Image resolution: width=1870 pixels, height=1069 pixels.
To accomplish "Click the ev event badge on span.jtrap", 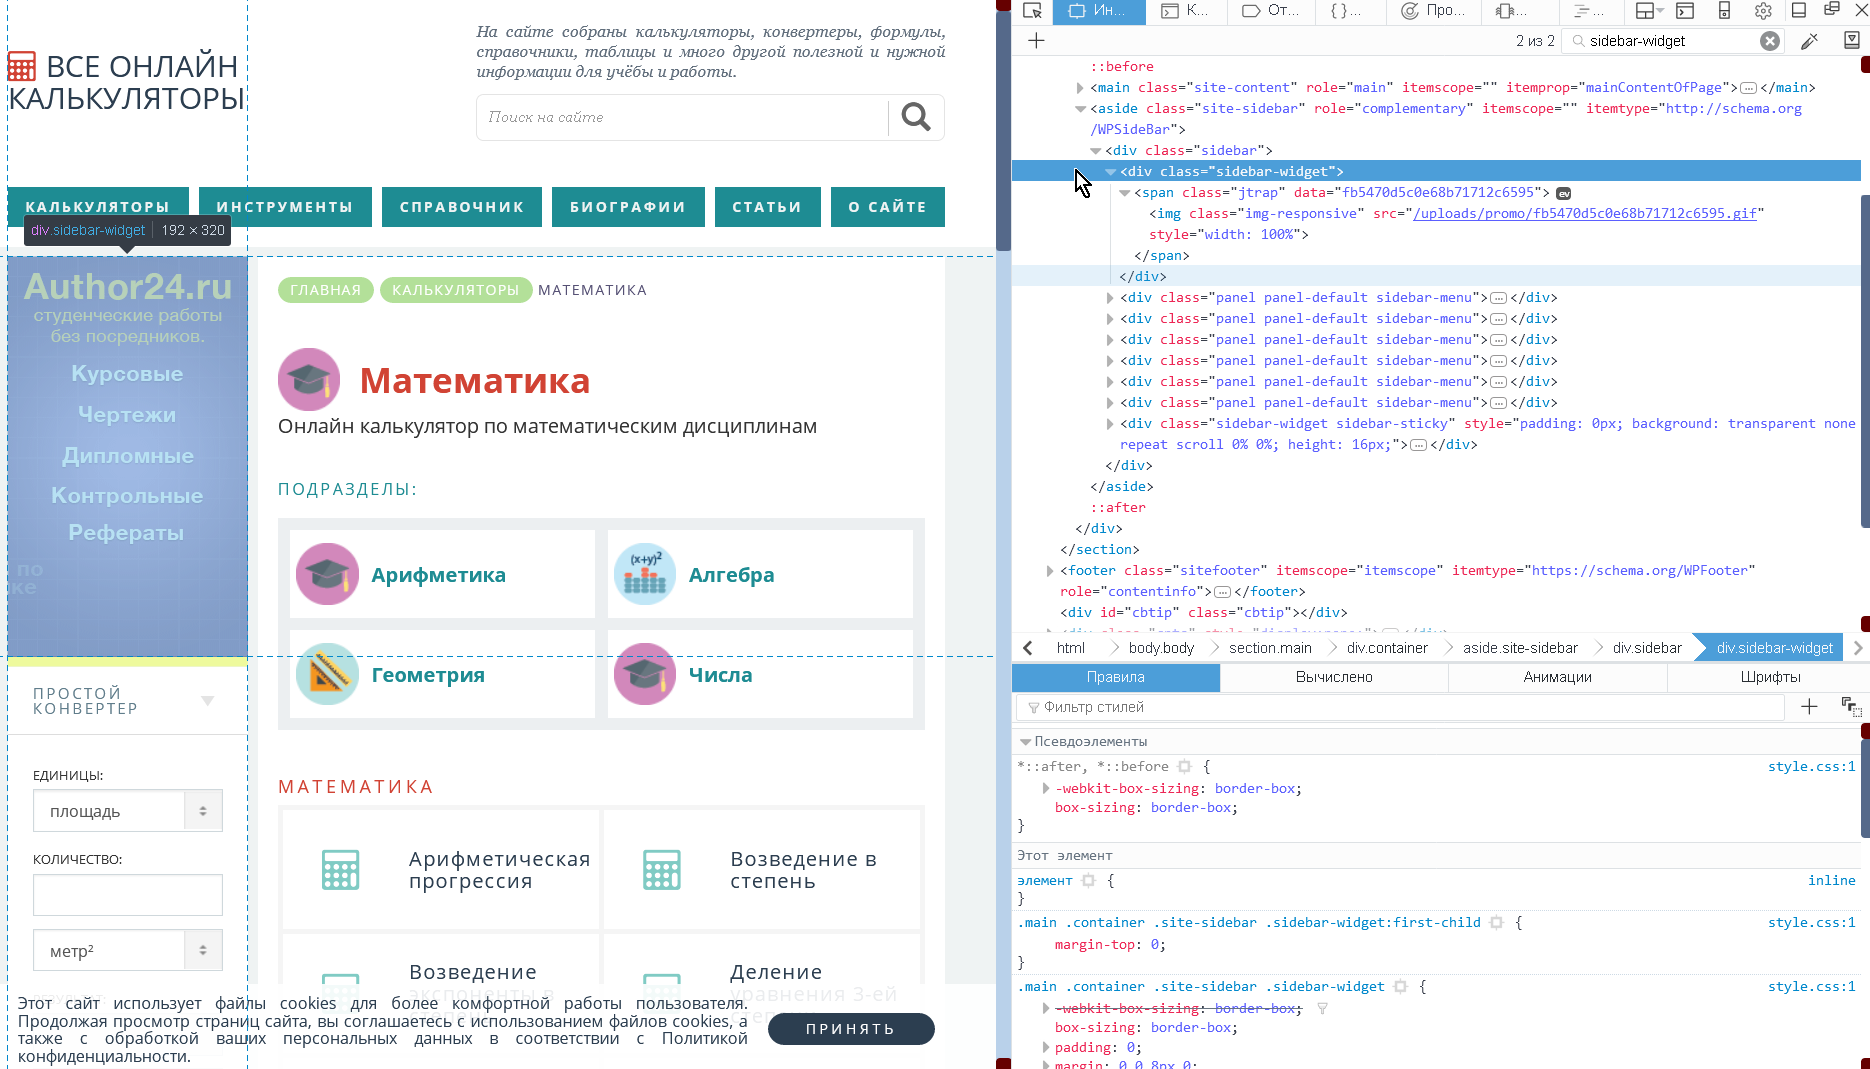I will tap(1563, 192).
